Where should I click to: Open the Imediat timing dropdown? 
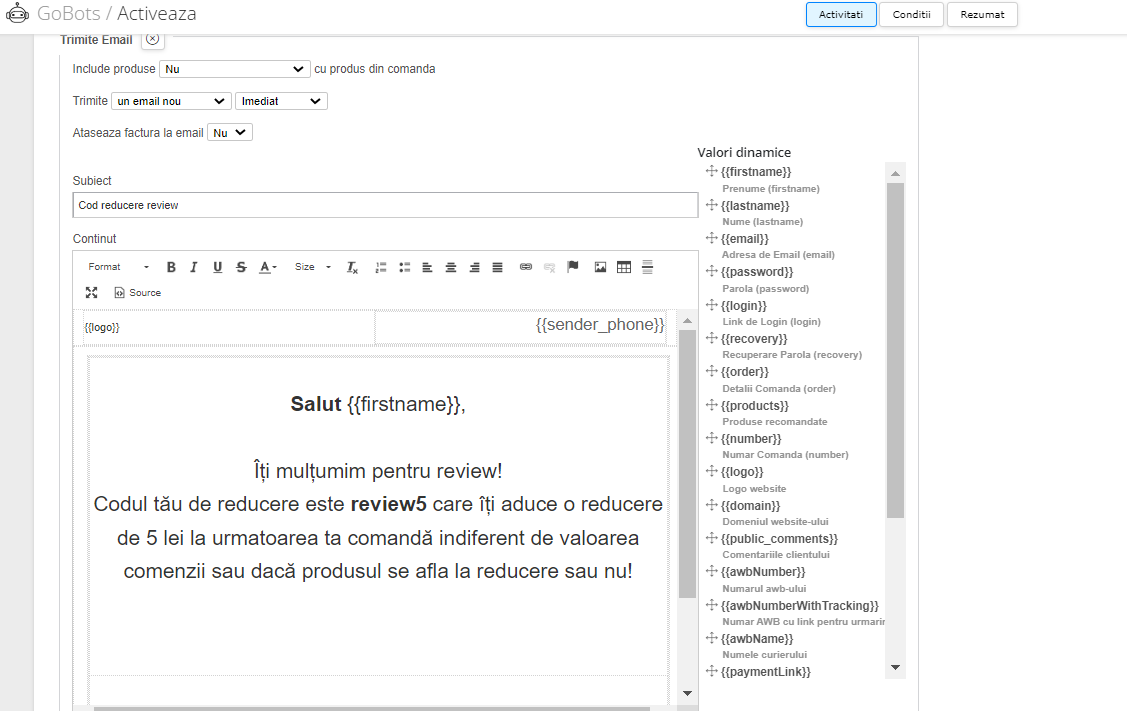pos(281,101)
